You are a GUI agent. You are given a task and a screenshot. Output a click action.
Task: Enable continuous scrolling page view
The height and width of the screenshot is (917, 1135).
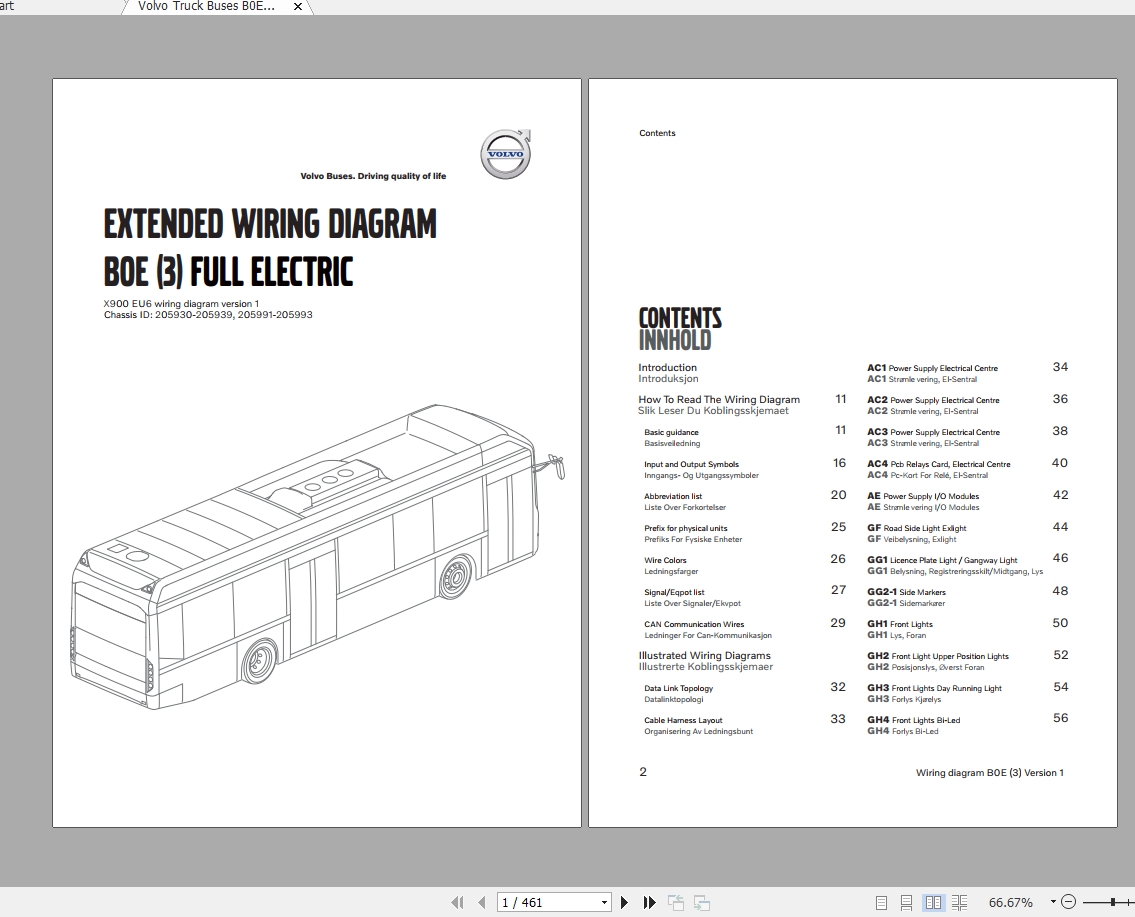coord(908,902)
